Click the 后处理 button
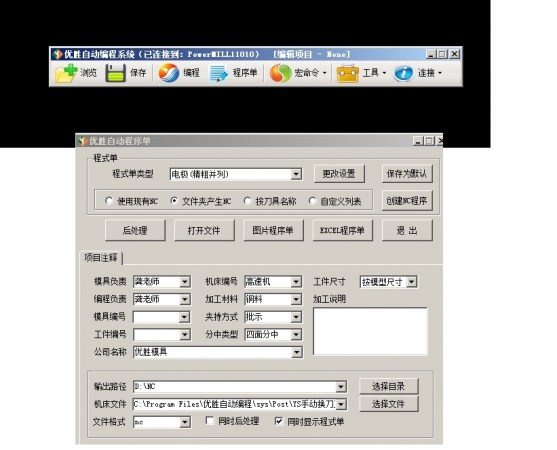The width and height of the screenshot is (557, 450). [135, 230]
